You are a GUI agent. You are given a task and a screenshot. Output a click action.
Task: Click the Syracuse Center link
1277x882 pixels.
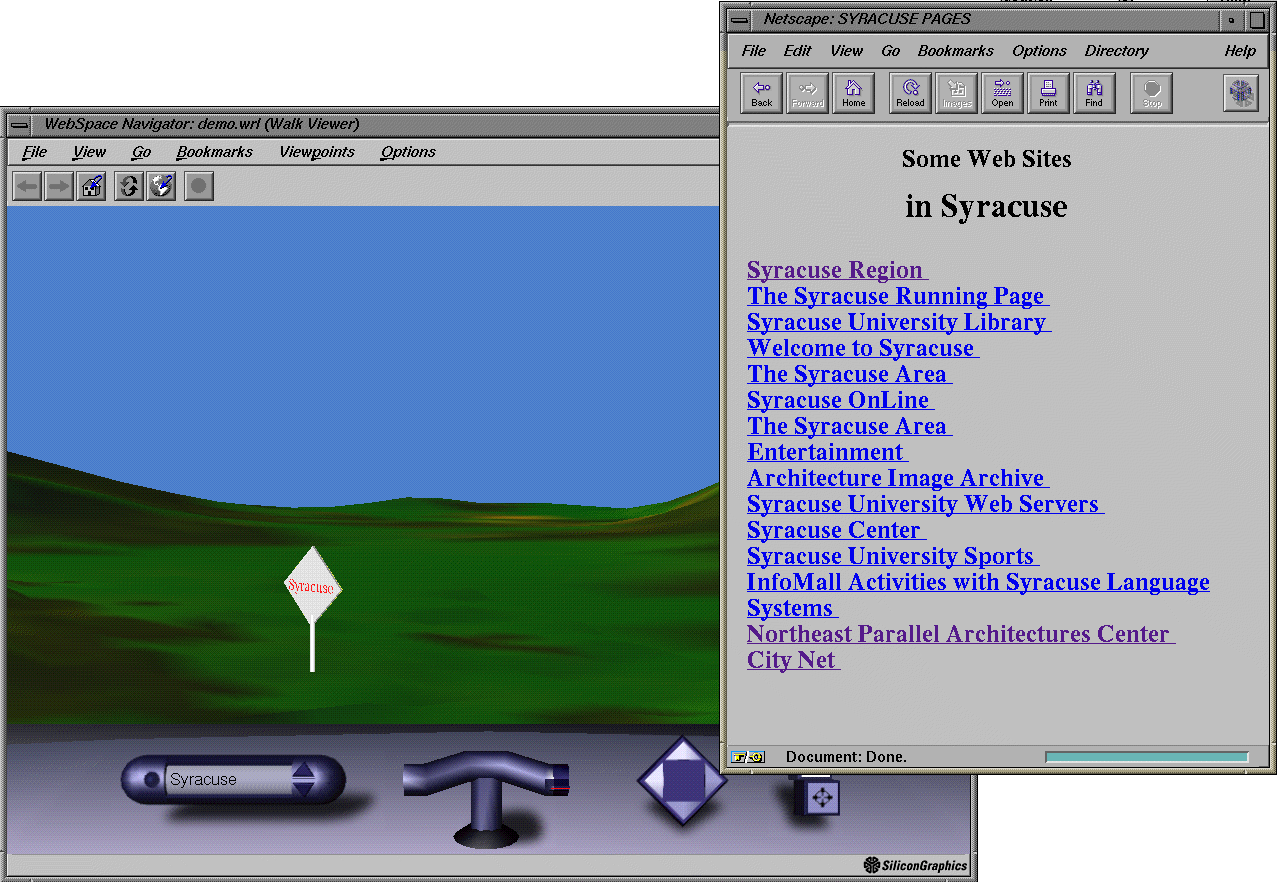click(x=836, y=530)
